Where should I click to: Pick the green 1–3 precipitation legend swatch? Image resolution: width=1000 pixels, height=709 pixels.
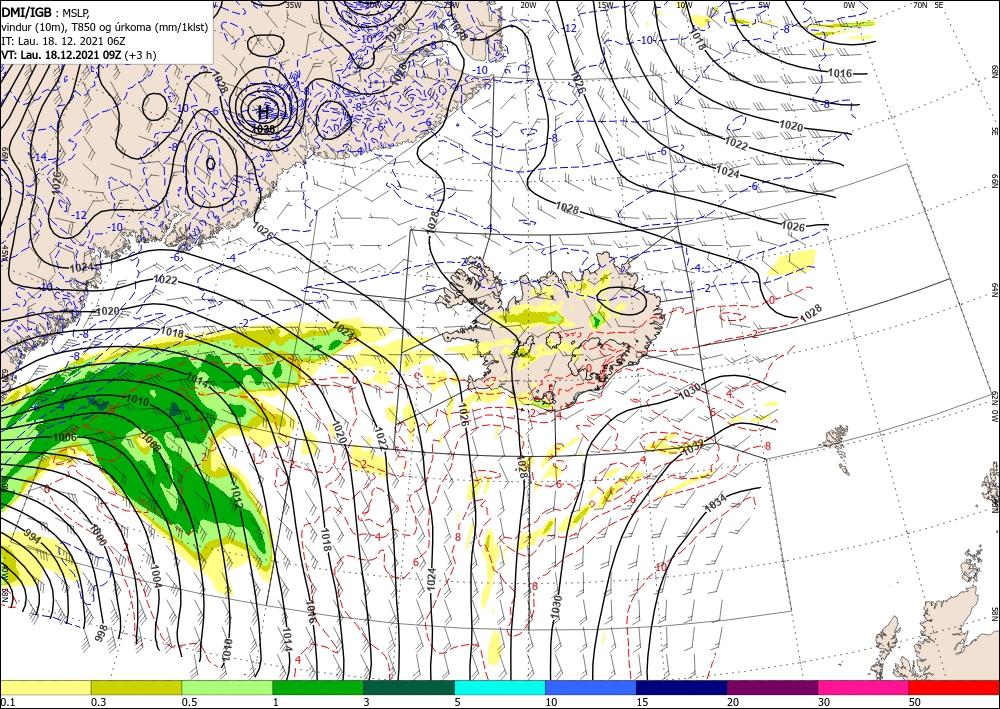[318, 687]
